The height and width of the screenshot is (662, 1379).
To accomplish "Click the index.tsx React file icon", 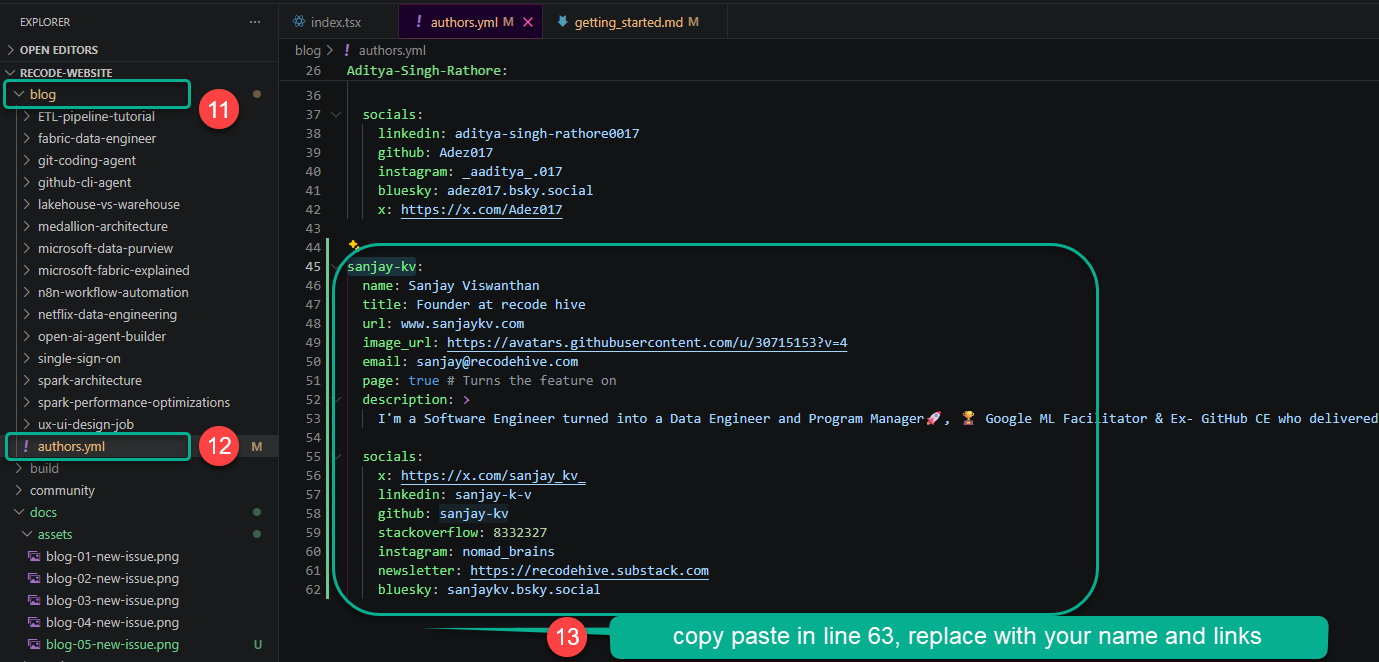I will (x=298, y=22).
